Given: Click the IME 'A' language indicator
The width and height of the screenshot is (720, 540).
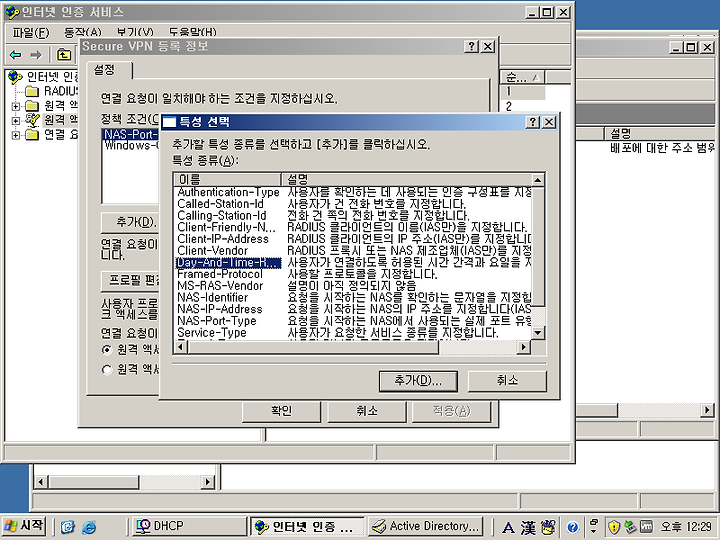Looking at the screenshot, I should pyautogui.click(x=508, y=527).
